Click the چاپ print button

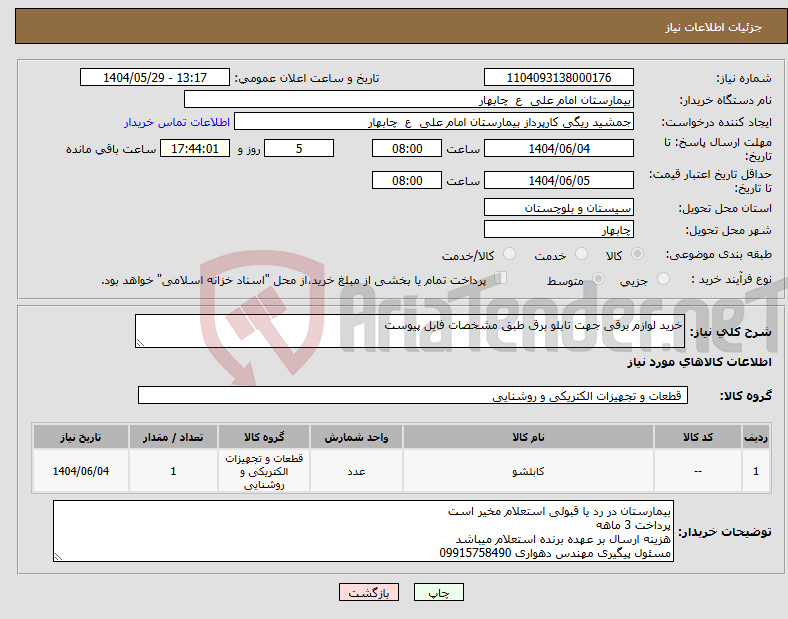tap(439, 592)
